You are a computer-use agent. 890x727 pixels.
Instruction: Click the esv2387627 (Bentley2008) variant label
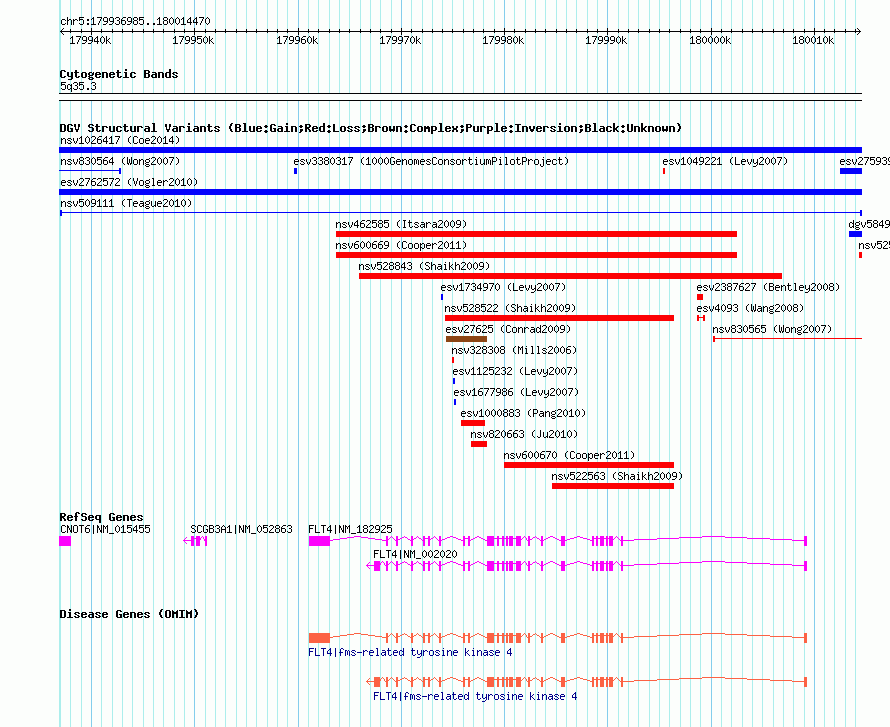click(x=768, y=287)
